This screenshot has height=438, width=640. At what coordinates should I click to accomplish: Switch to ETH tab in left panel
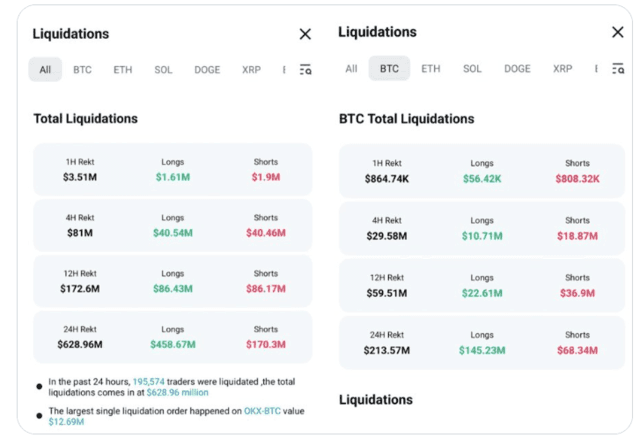(x=123, y=70)
